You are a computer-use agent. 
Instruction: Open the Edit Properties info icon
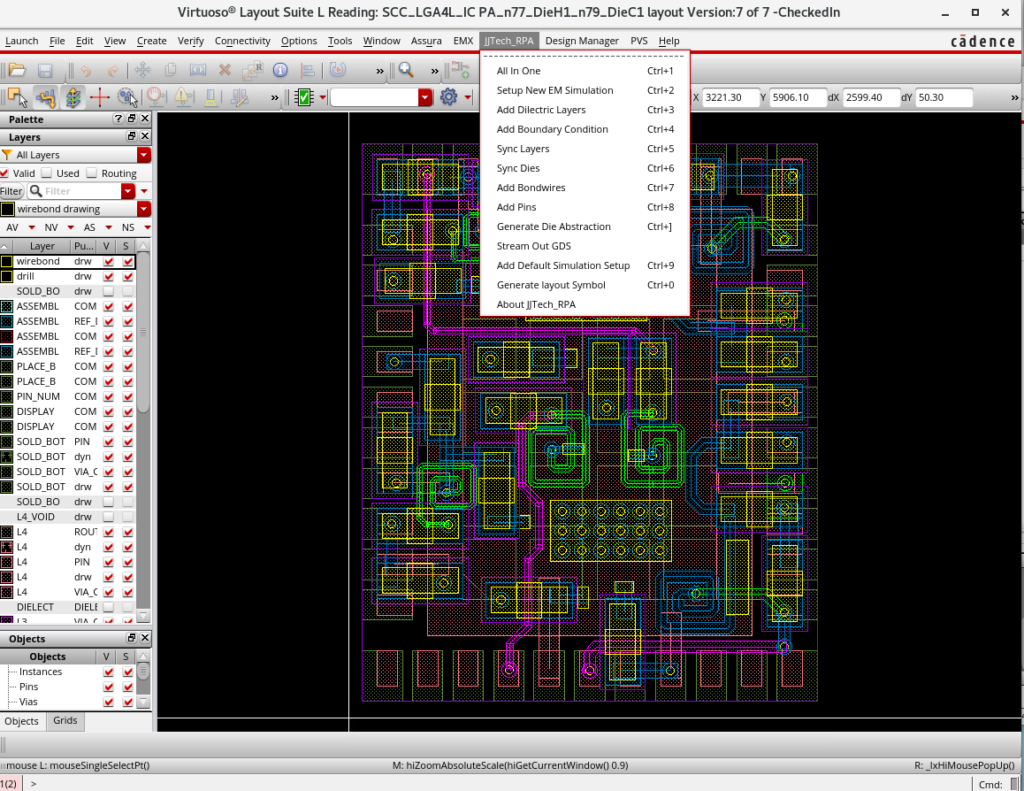click(280, 70)
